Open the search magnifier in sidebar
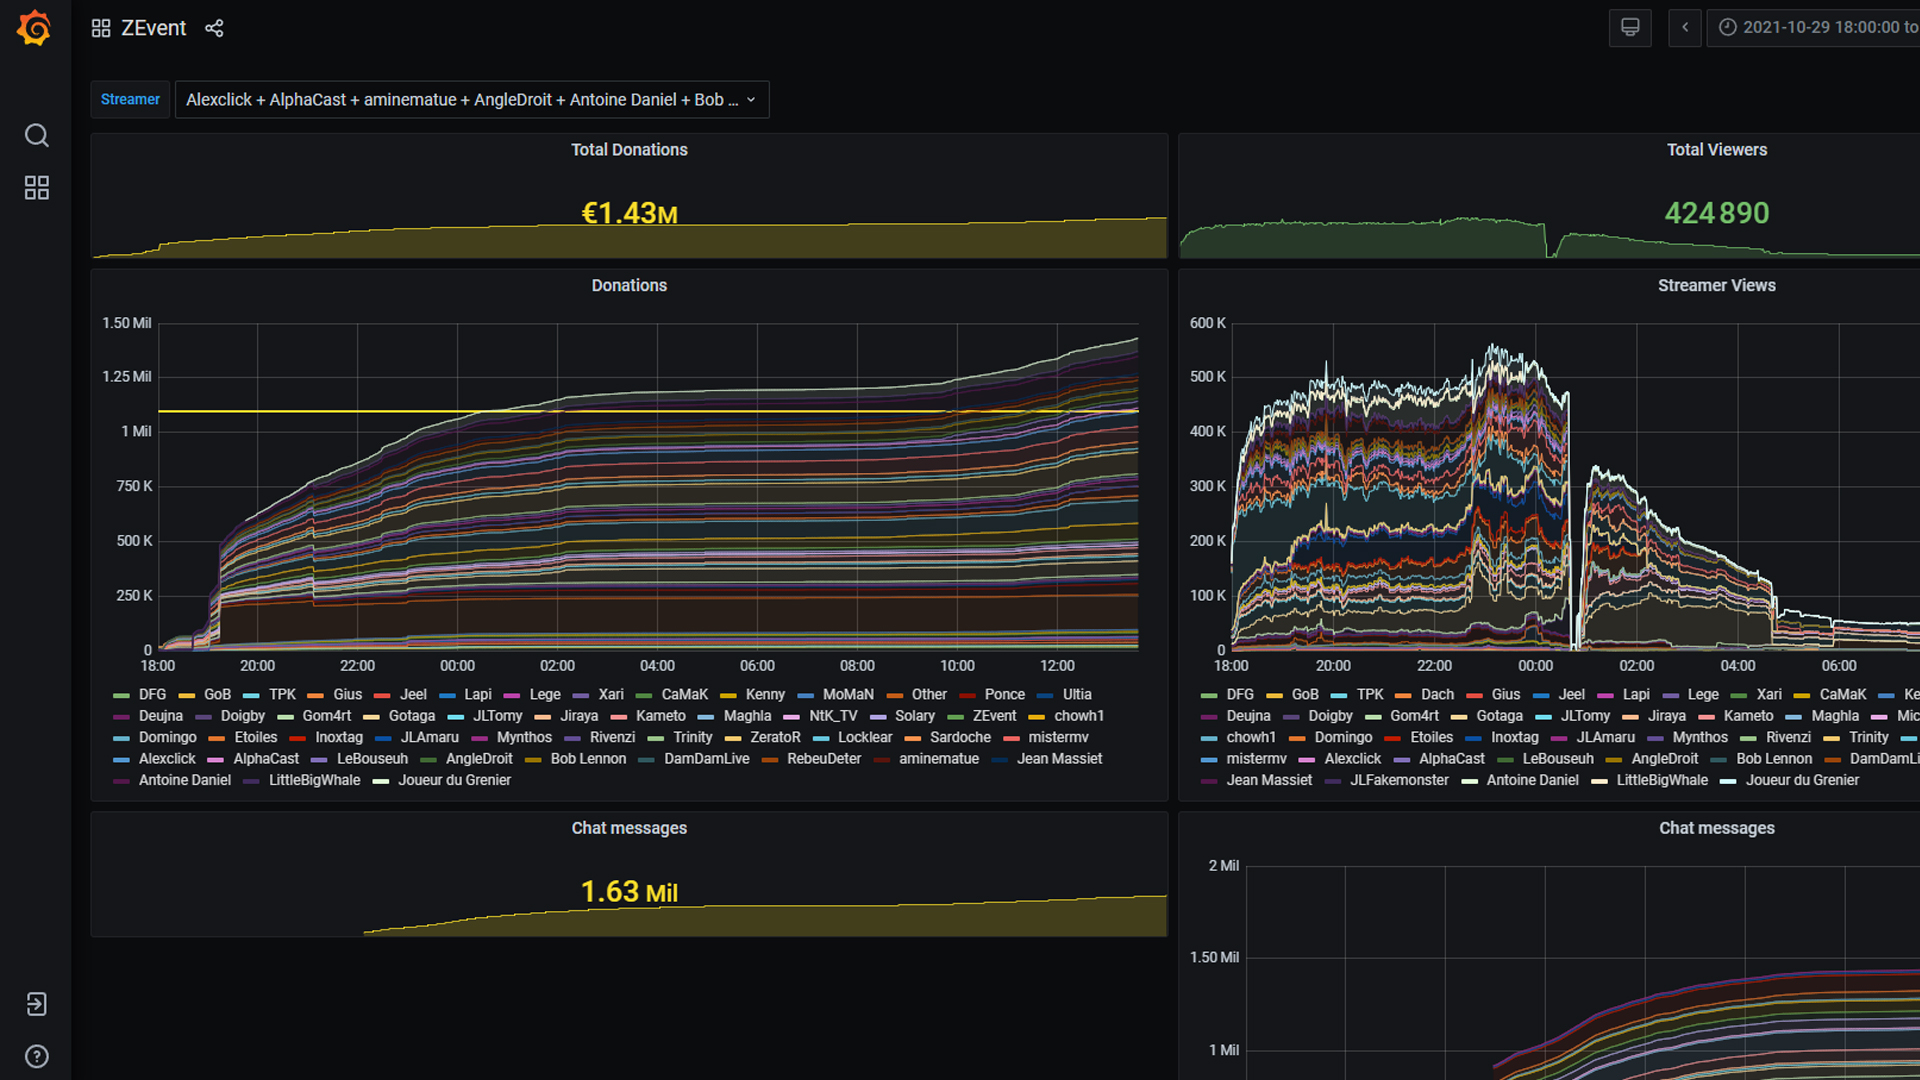The image size is (1920, 1080). [36, 135]
